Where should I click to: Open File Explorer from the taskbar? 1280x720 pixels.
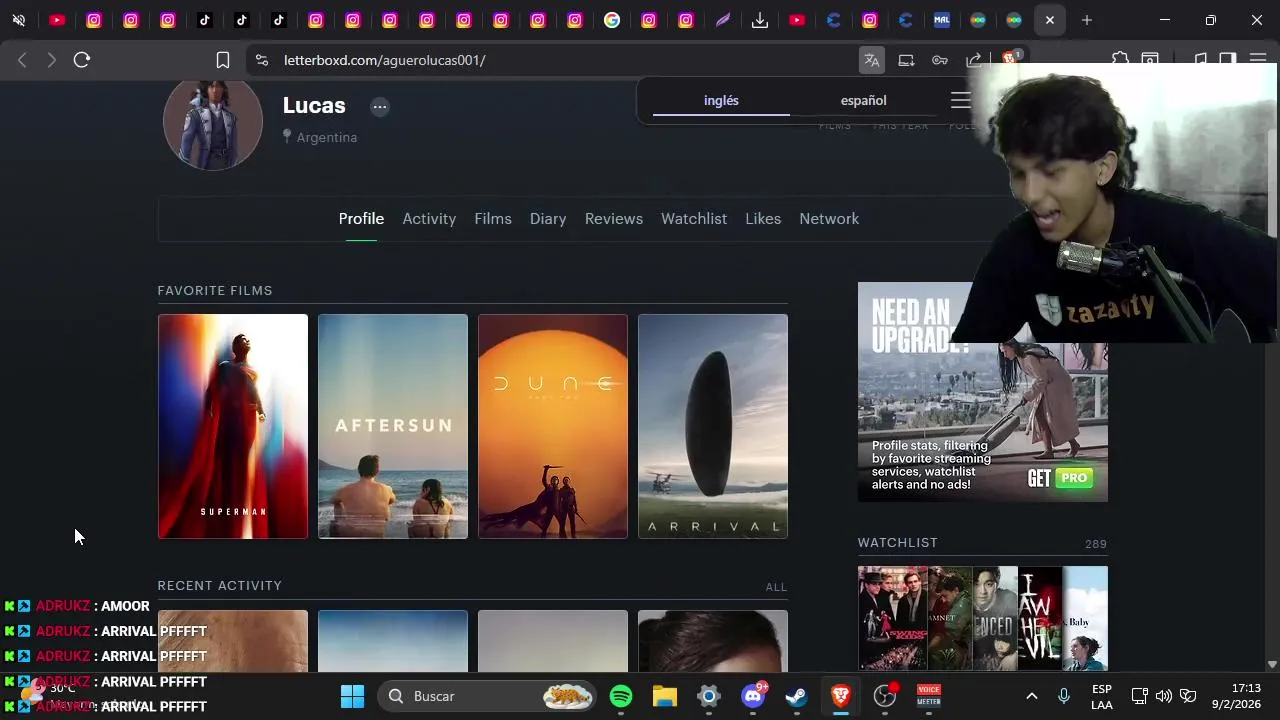point(665,696)
